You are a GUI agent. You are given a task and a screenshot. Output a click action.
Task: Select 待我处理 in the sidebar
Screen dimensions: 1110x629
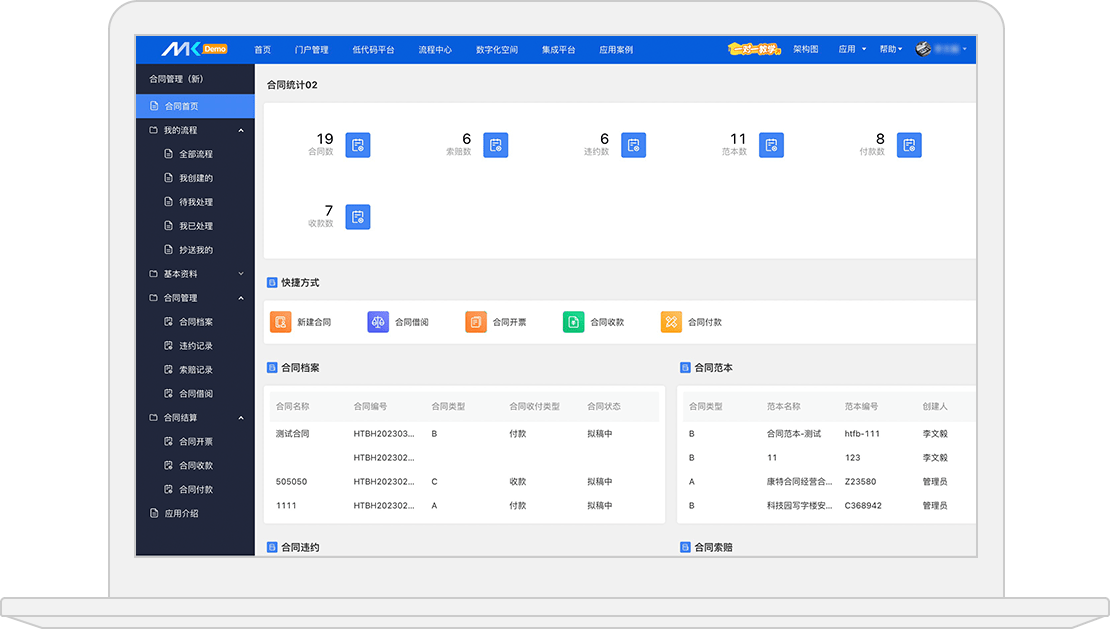[x=196, y=202]
